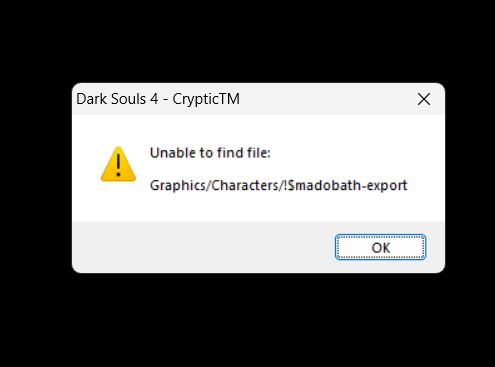Click the 'Characters' segment of the path
This screenshot has height=367, width=495.
245,185
